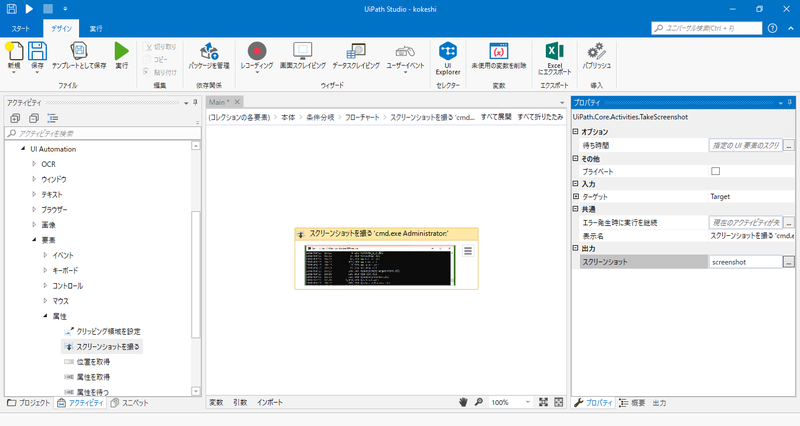Open Data Scraping (データスクレイピング) wizard
Screen dimensions: 800x426
tap(356, 51)
